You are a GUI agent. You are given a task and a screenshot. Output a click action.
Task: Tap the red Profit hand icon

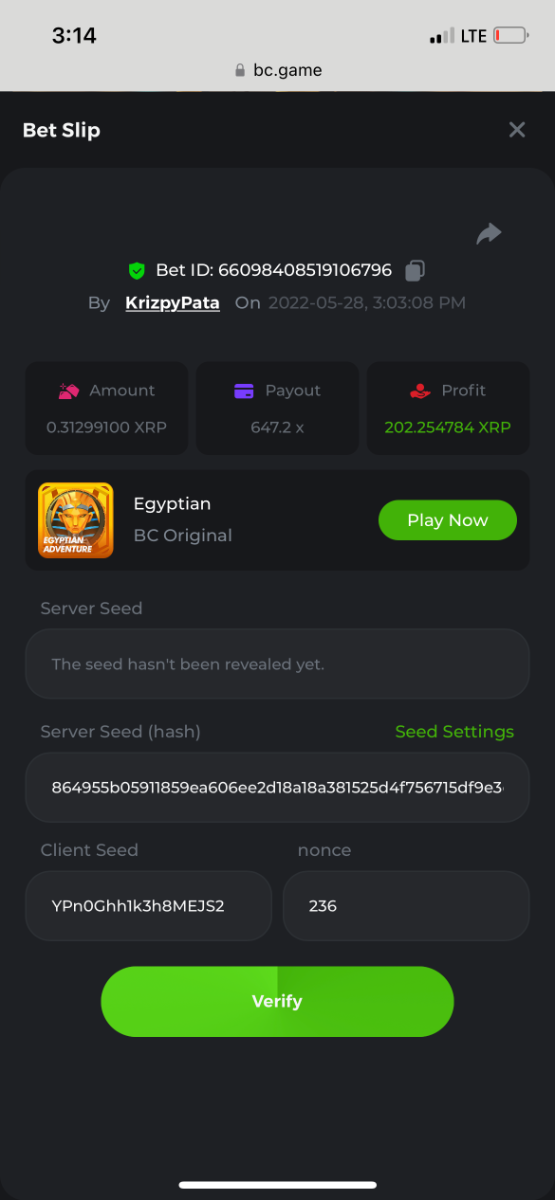tap(420, 391)
